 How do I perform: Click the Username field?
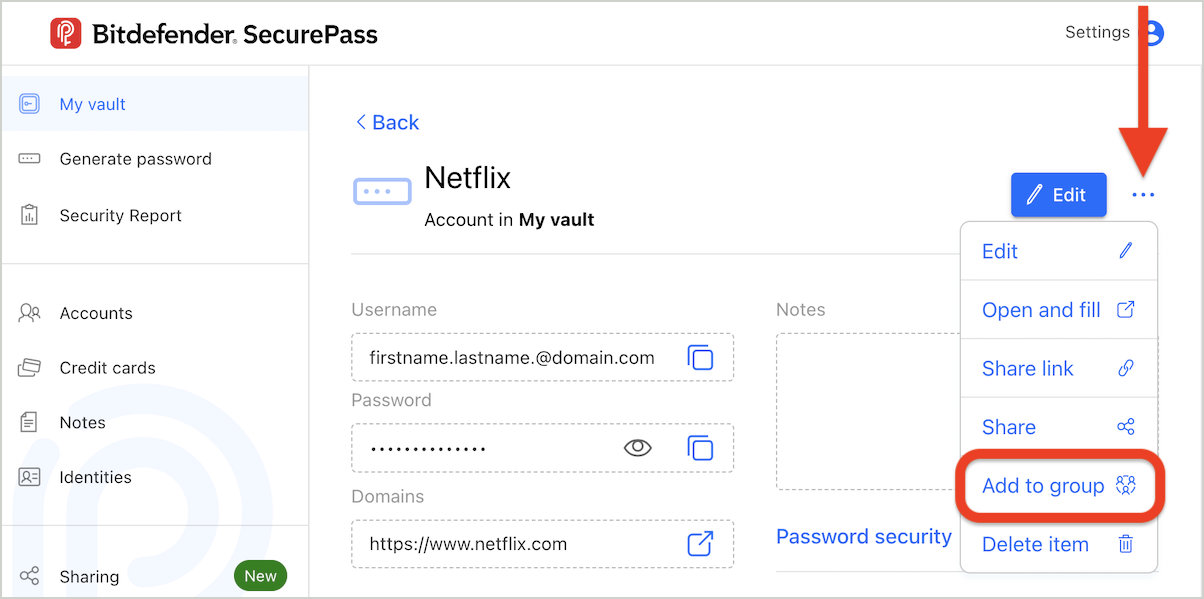click(x=542, y=357)
